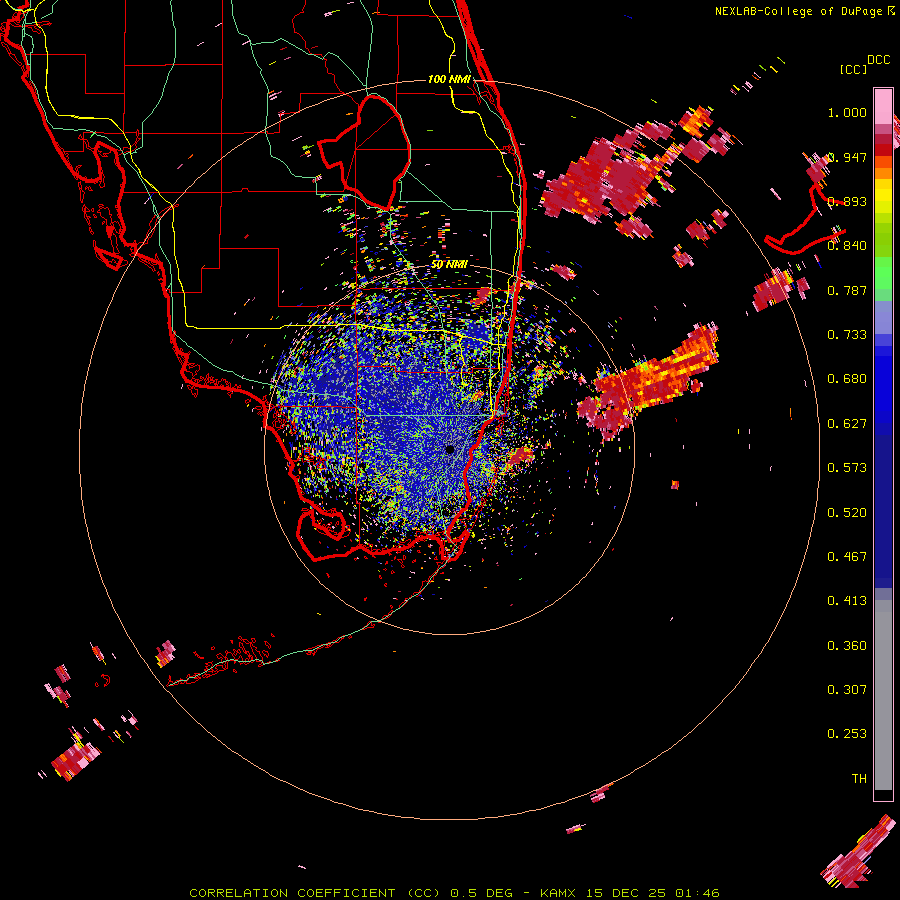
Task: Select the 0.413 color scale value
Action: 847,601
